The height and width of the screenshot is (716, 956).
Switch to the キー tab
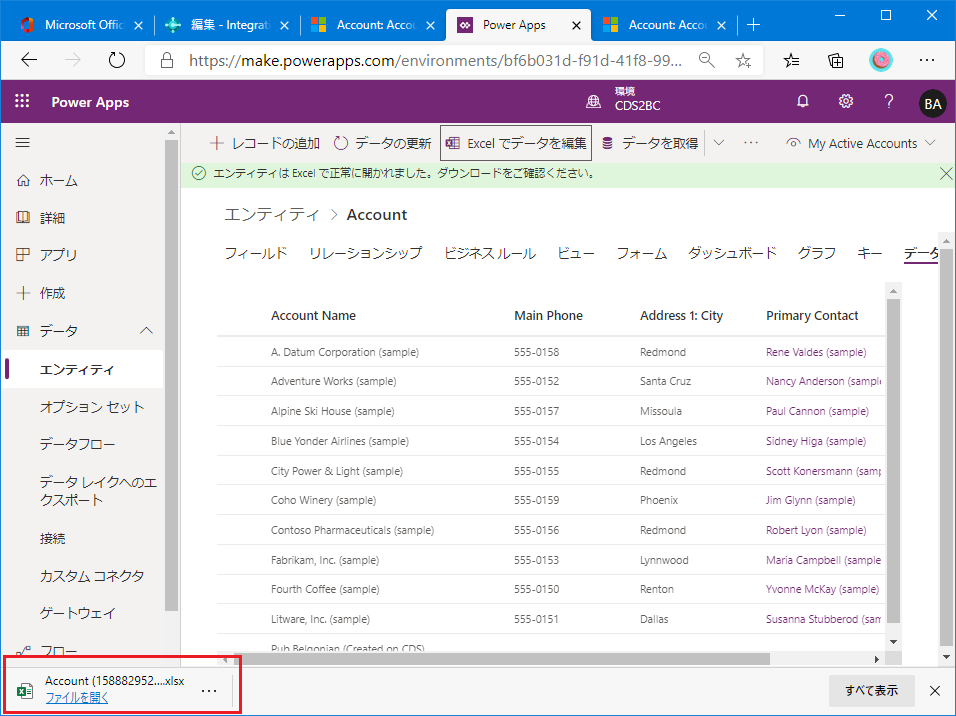point(869,253)
